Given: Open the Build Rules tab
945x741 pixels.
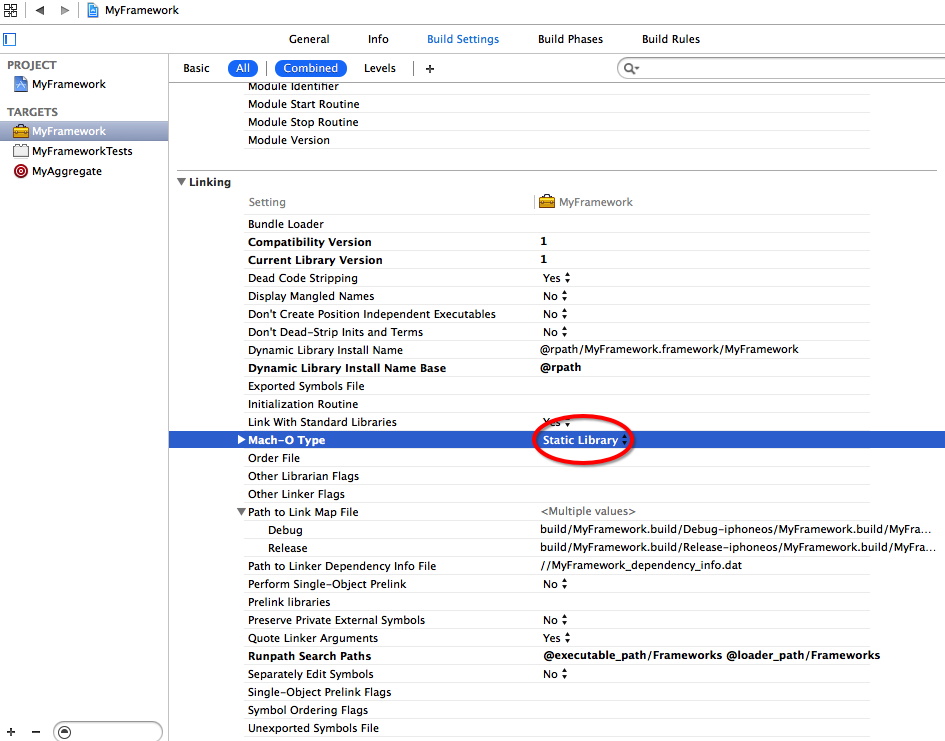Looking at the screenshot, I should [671, 39].
